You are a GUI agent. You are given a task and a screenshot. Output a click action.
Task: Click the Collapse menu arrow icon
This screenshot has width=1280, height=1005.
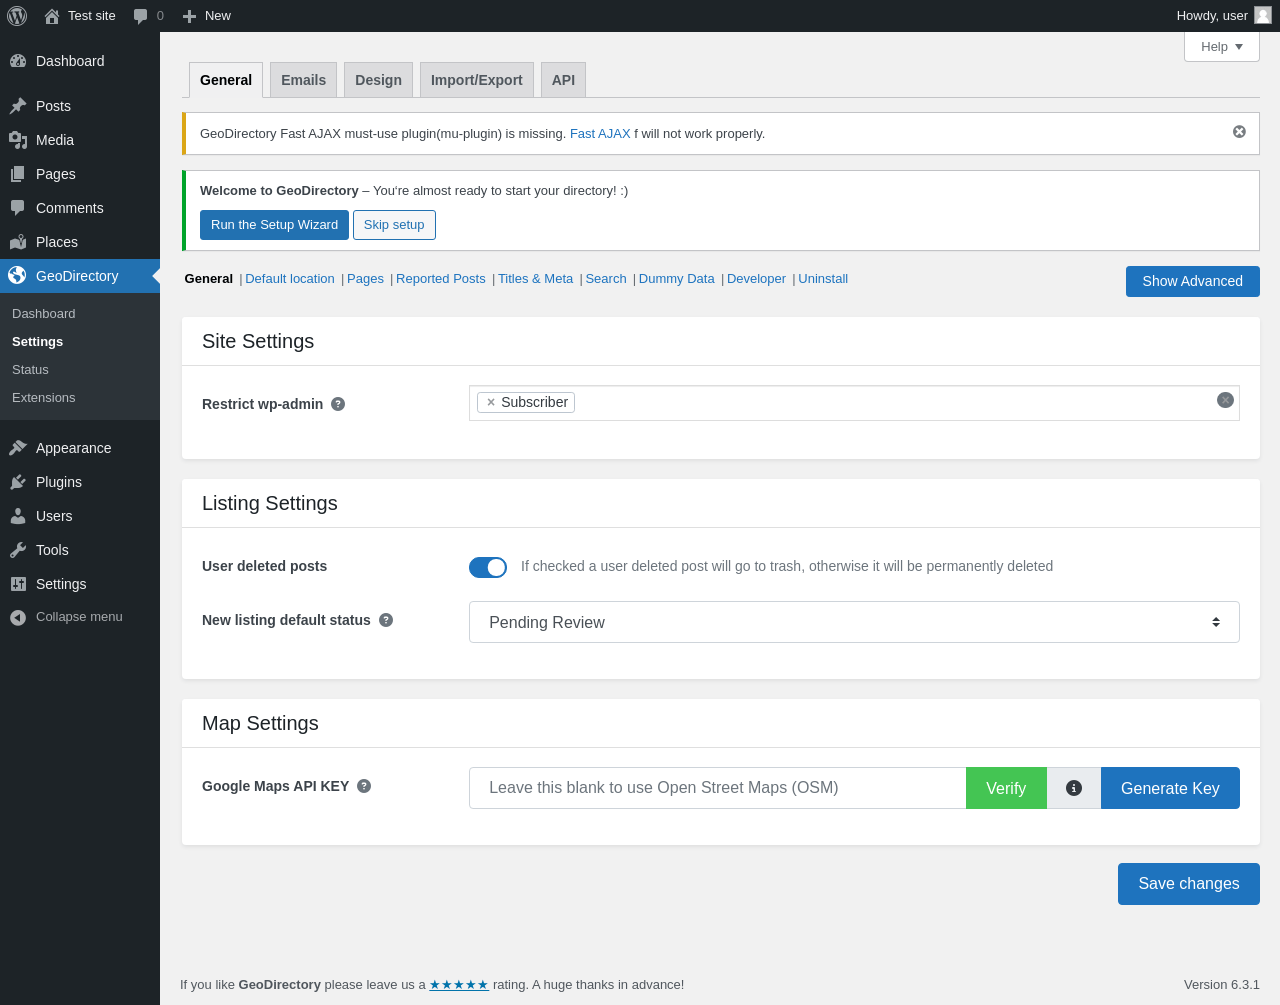pos(18,618)
